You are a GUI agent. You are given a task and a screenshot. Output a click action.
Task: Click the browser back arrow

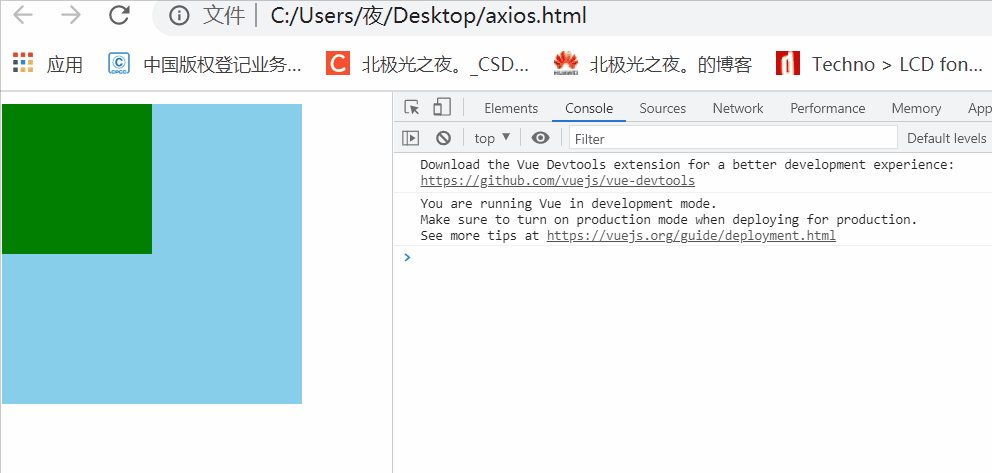[23, 15]
